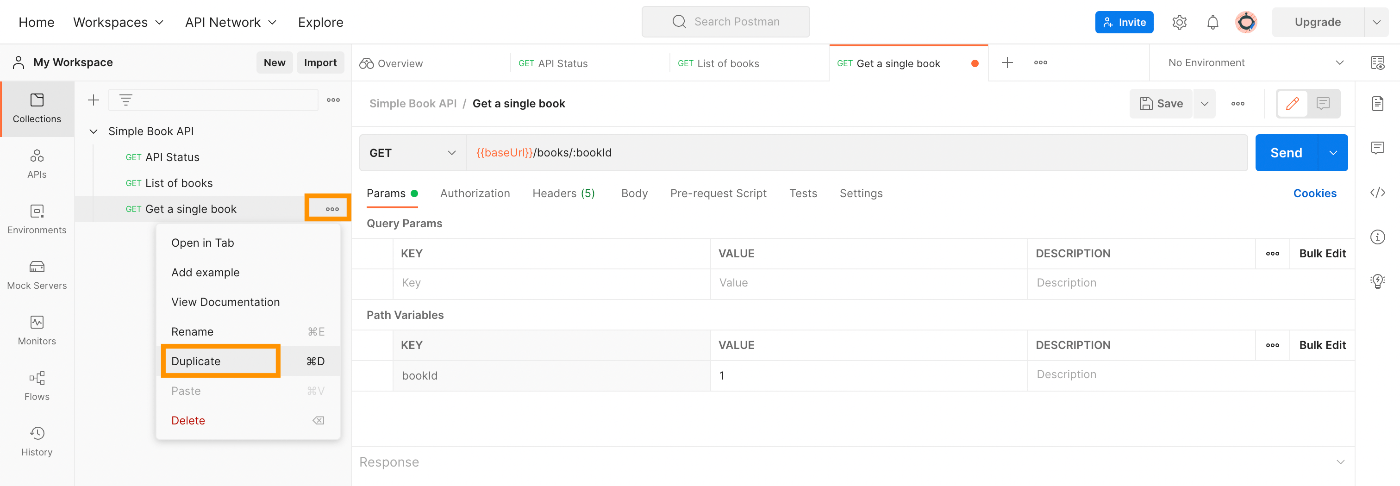The image size is (1400, 486).
Task: Open the environment quick look icon
Action: point(1378,63)
